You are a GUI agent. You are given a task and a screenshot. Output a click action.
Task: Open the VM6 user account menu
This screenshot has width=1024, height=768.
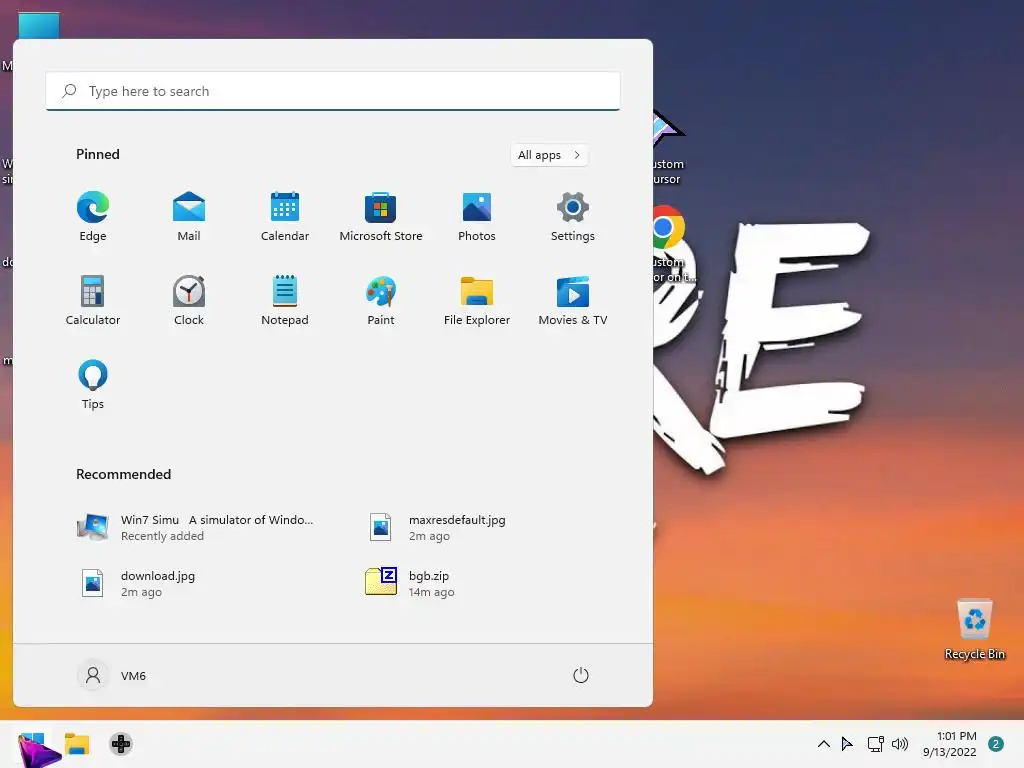[112, 675]
